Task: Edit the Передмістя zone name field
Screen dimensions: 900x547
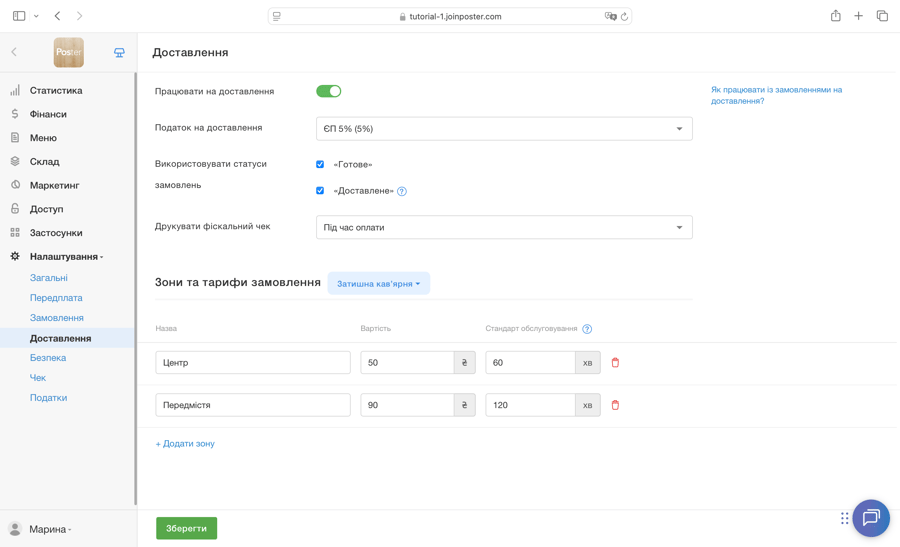Action: click(x=253, y=405)
